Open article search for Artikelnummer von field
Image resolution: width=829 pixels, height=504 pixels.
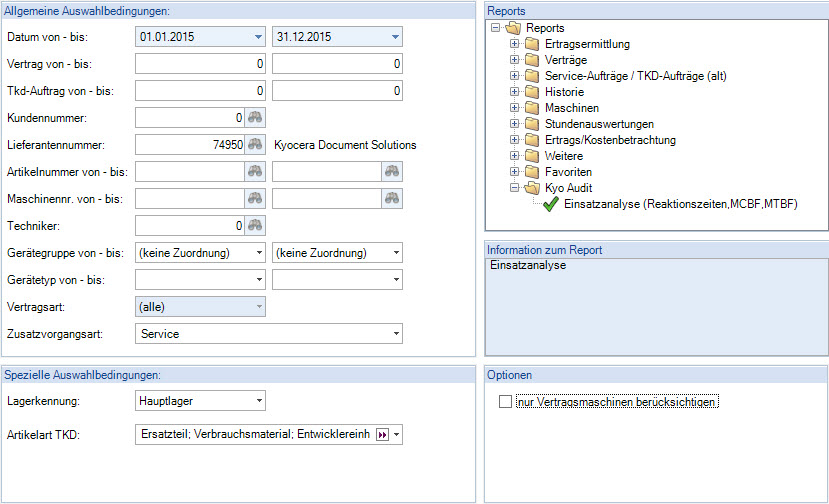pyautogui.click(x=256, y=172)
